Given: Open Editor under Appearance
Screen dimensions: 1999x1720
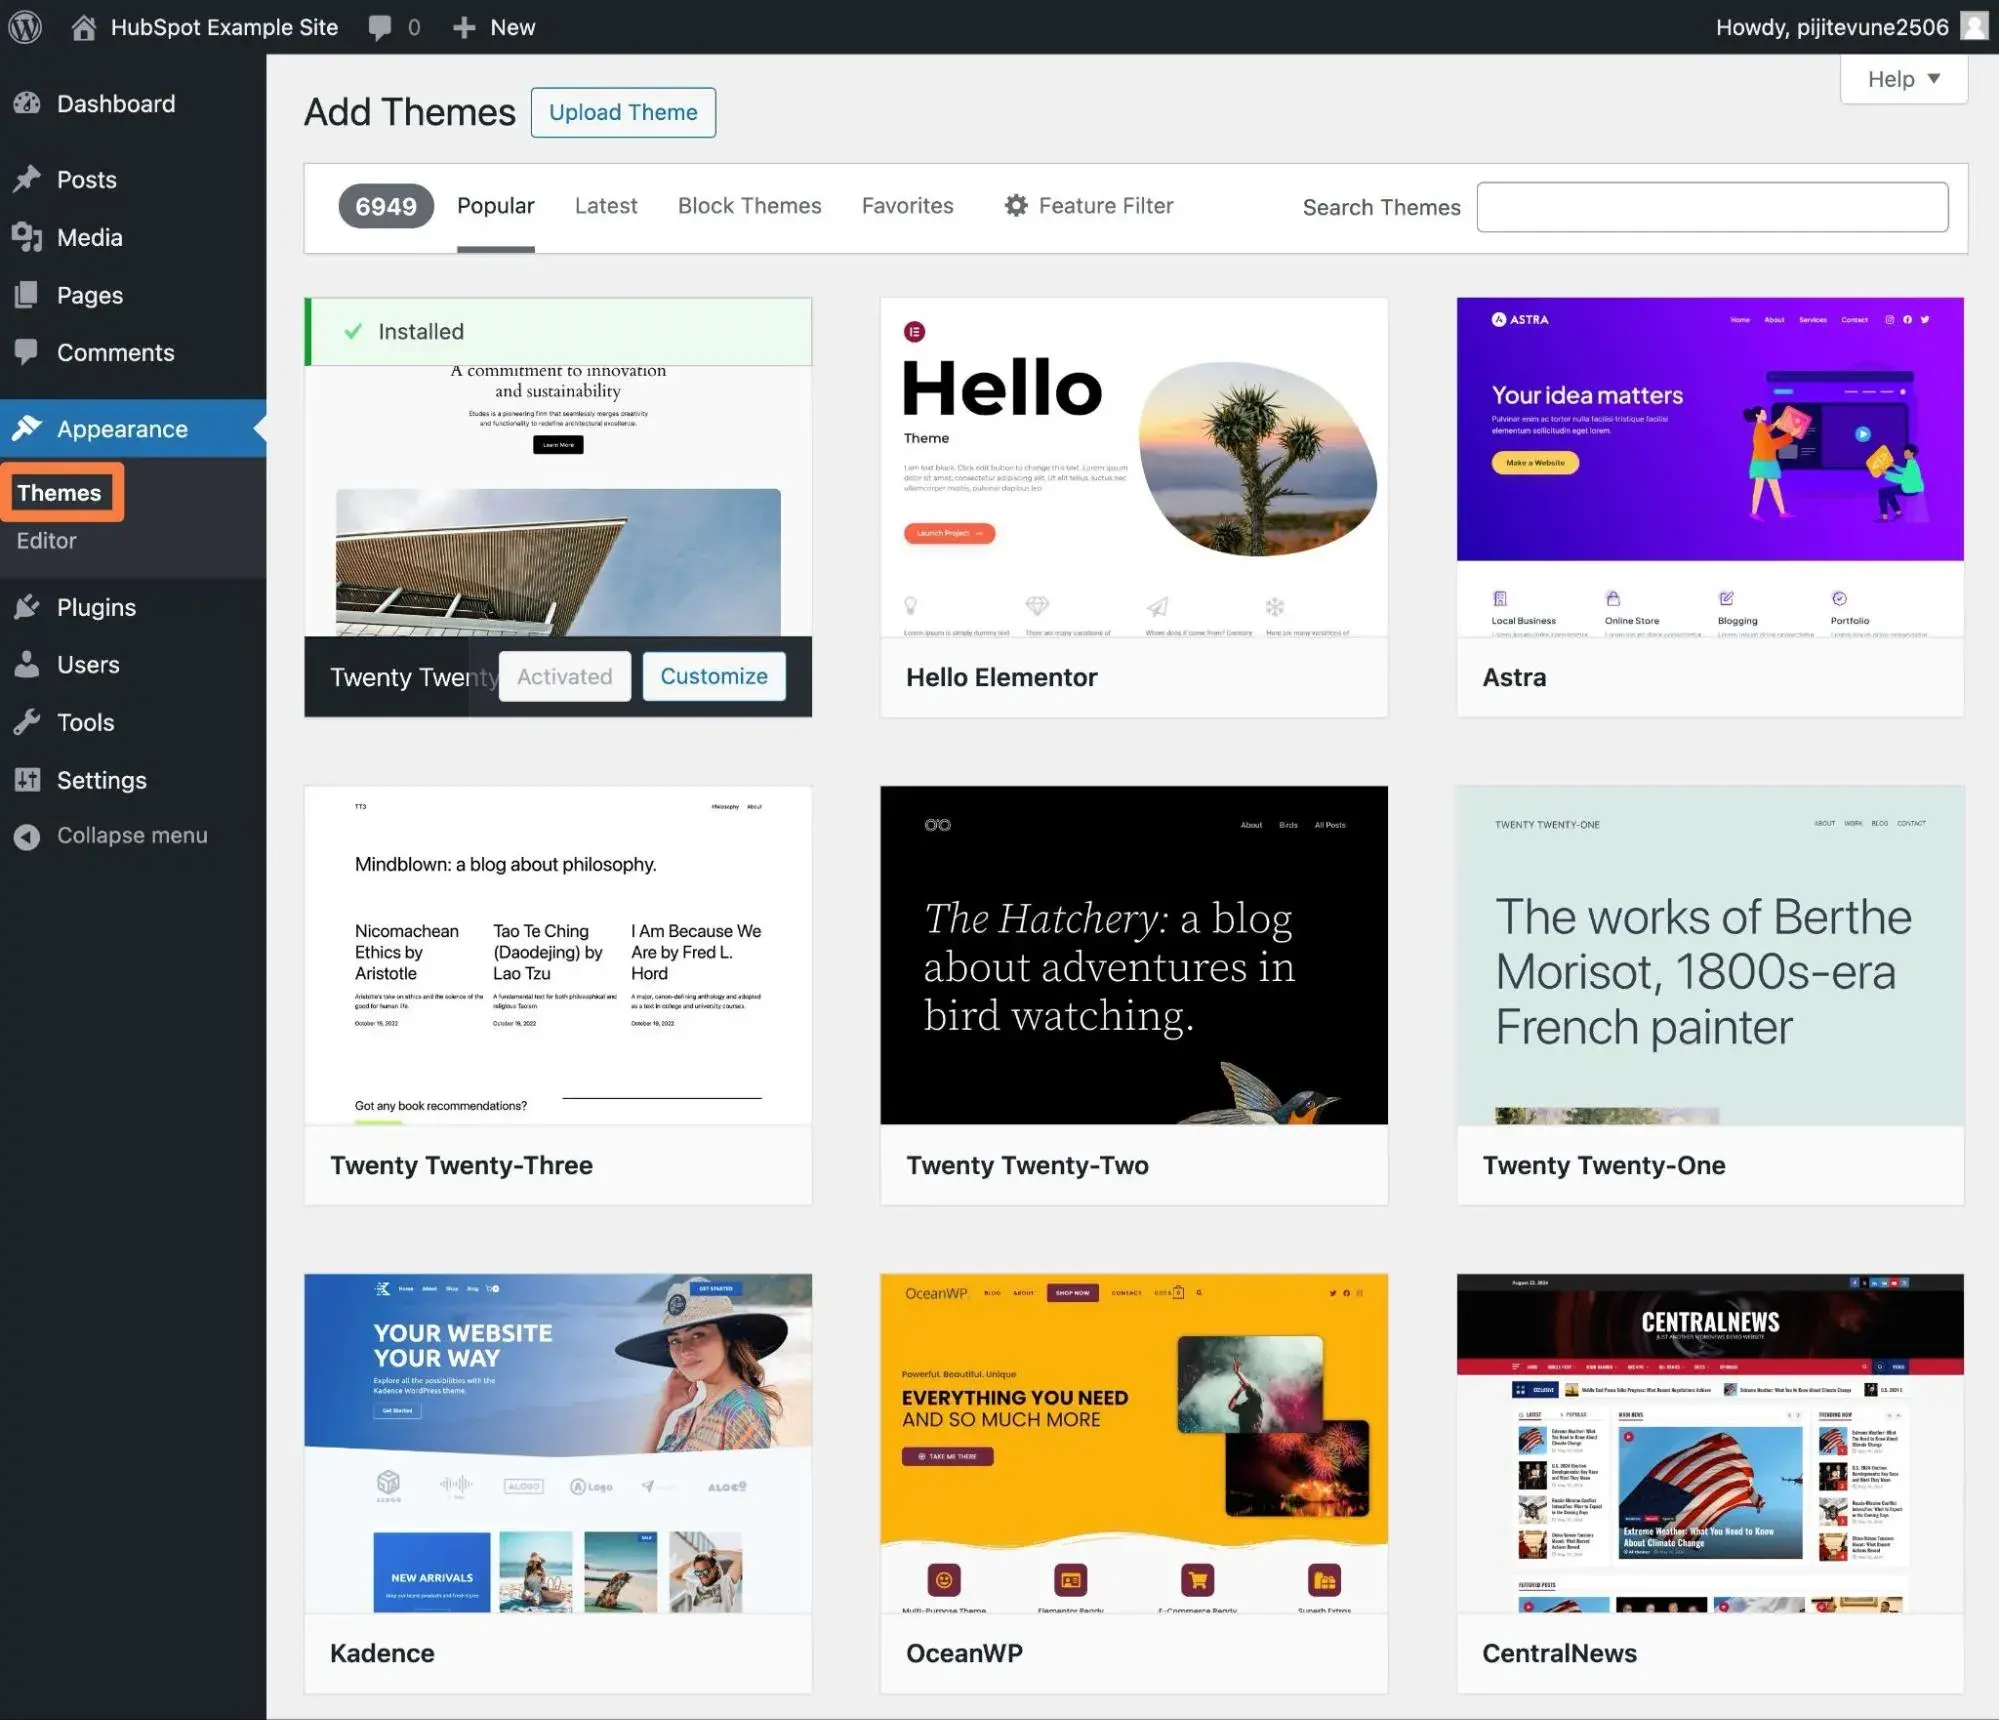Looking at the screenshot, I should coord(47,541).
